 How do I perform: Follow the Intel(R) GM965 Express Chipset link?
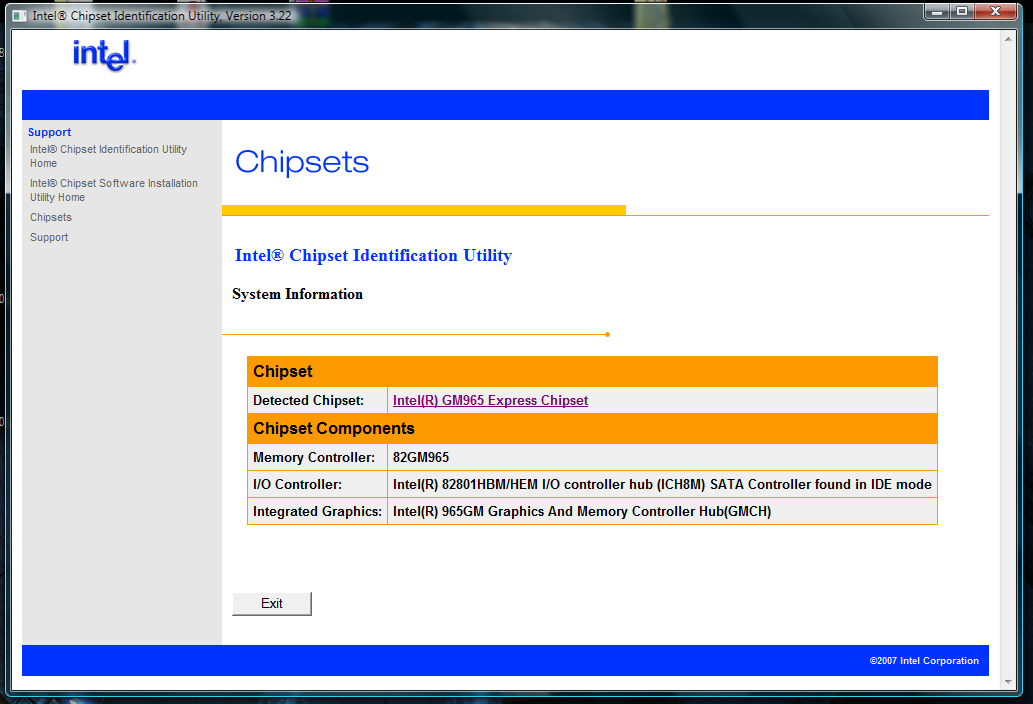pyautogui.click(x=490, y=400)
